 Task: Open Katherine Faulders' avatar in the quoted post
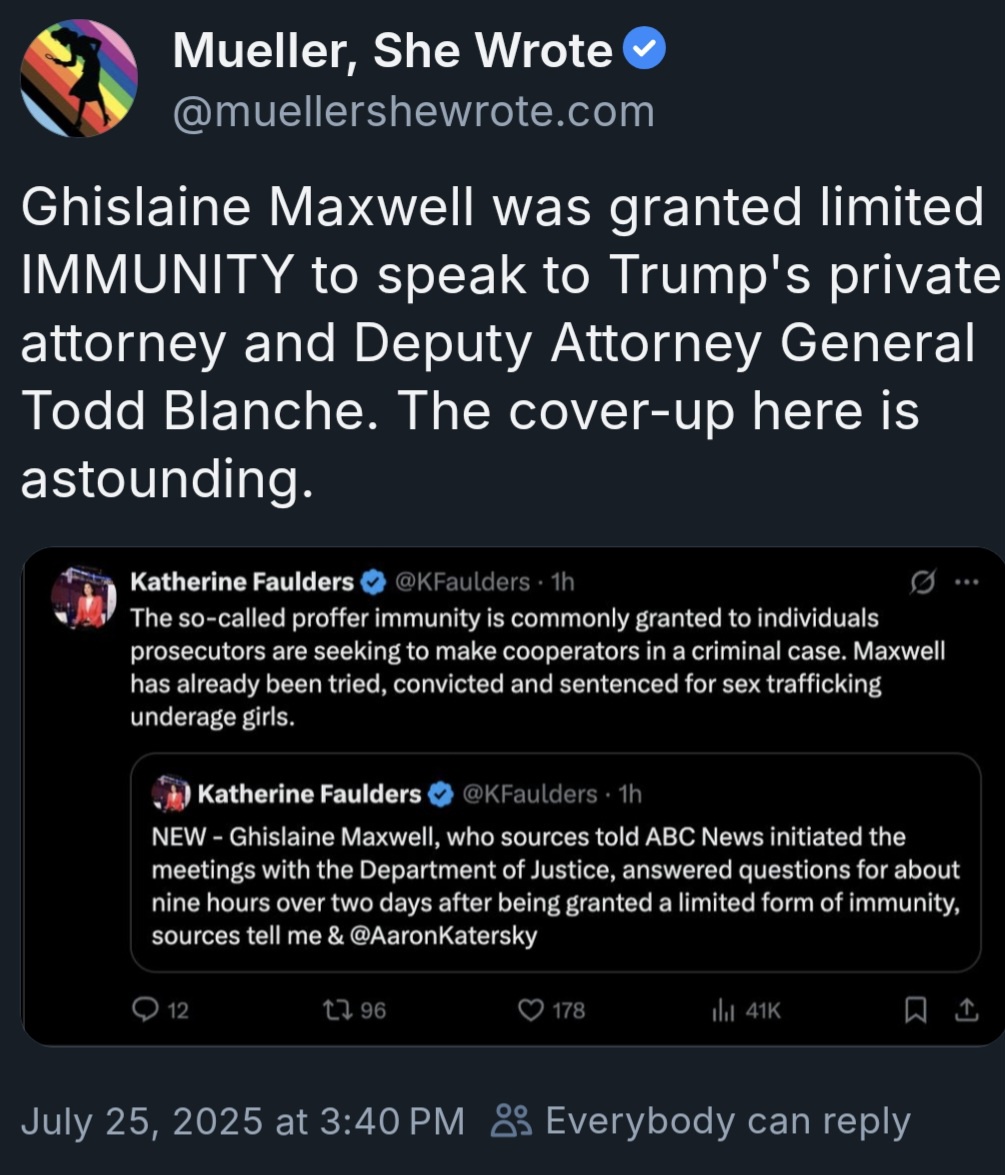(84, 598)
